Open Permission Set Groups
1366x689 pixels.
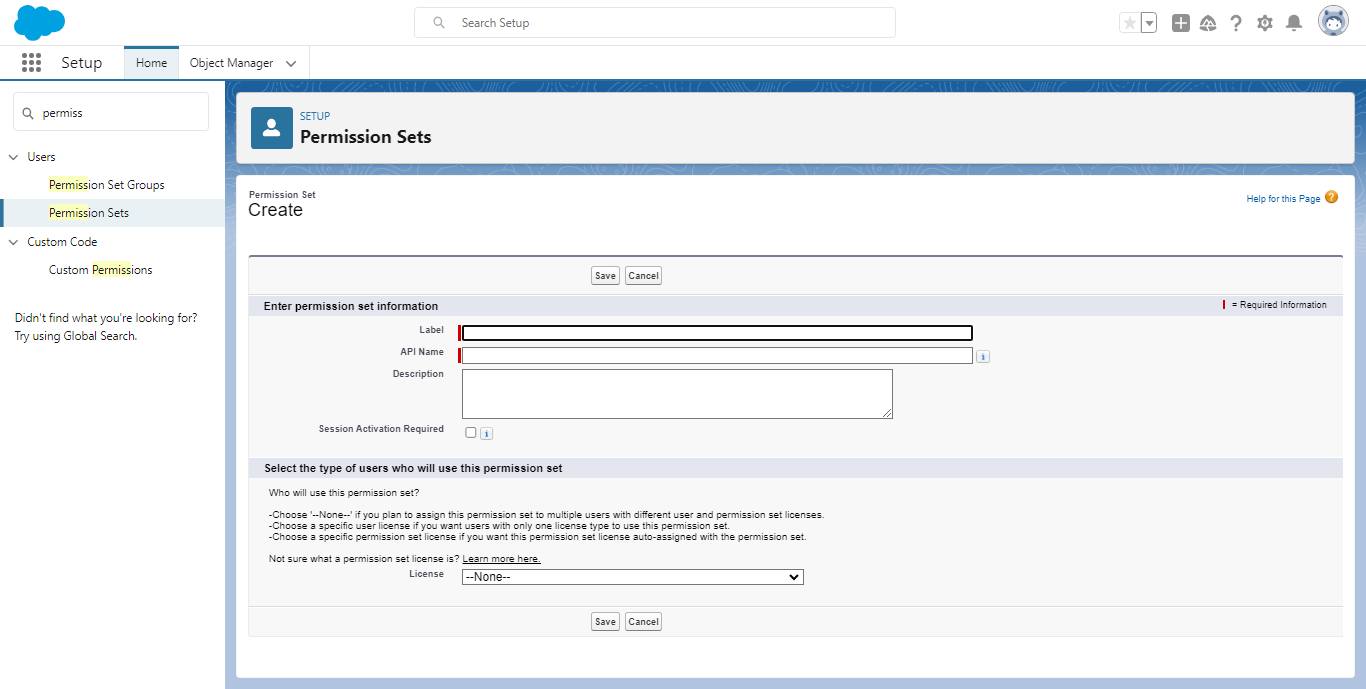107,185
